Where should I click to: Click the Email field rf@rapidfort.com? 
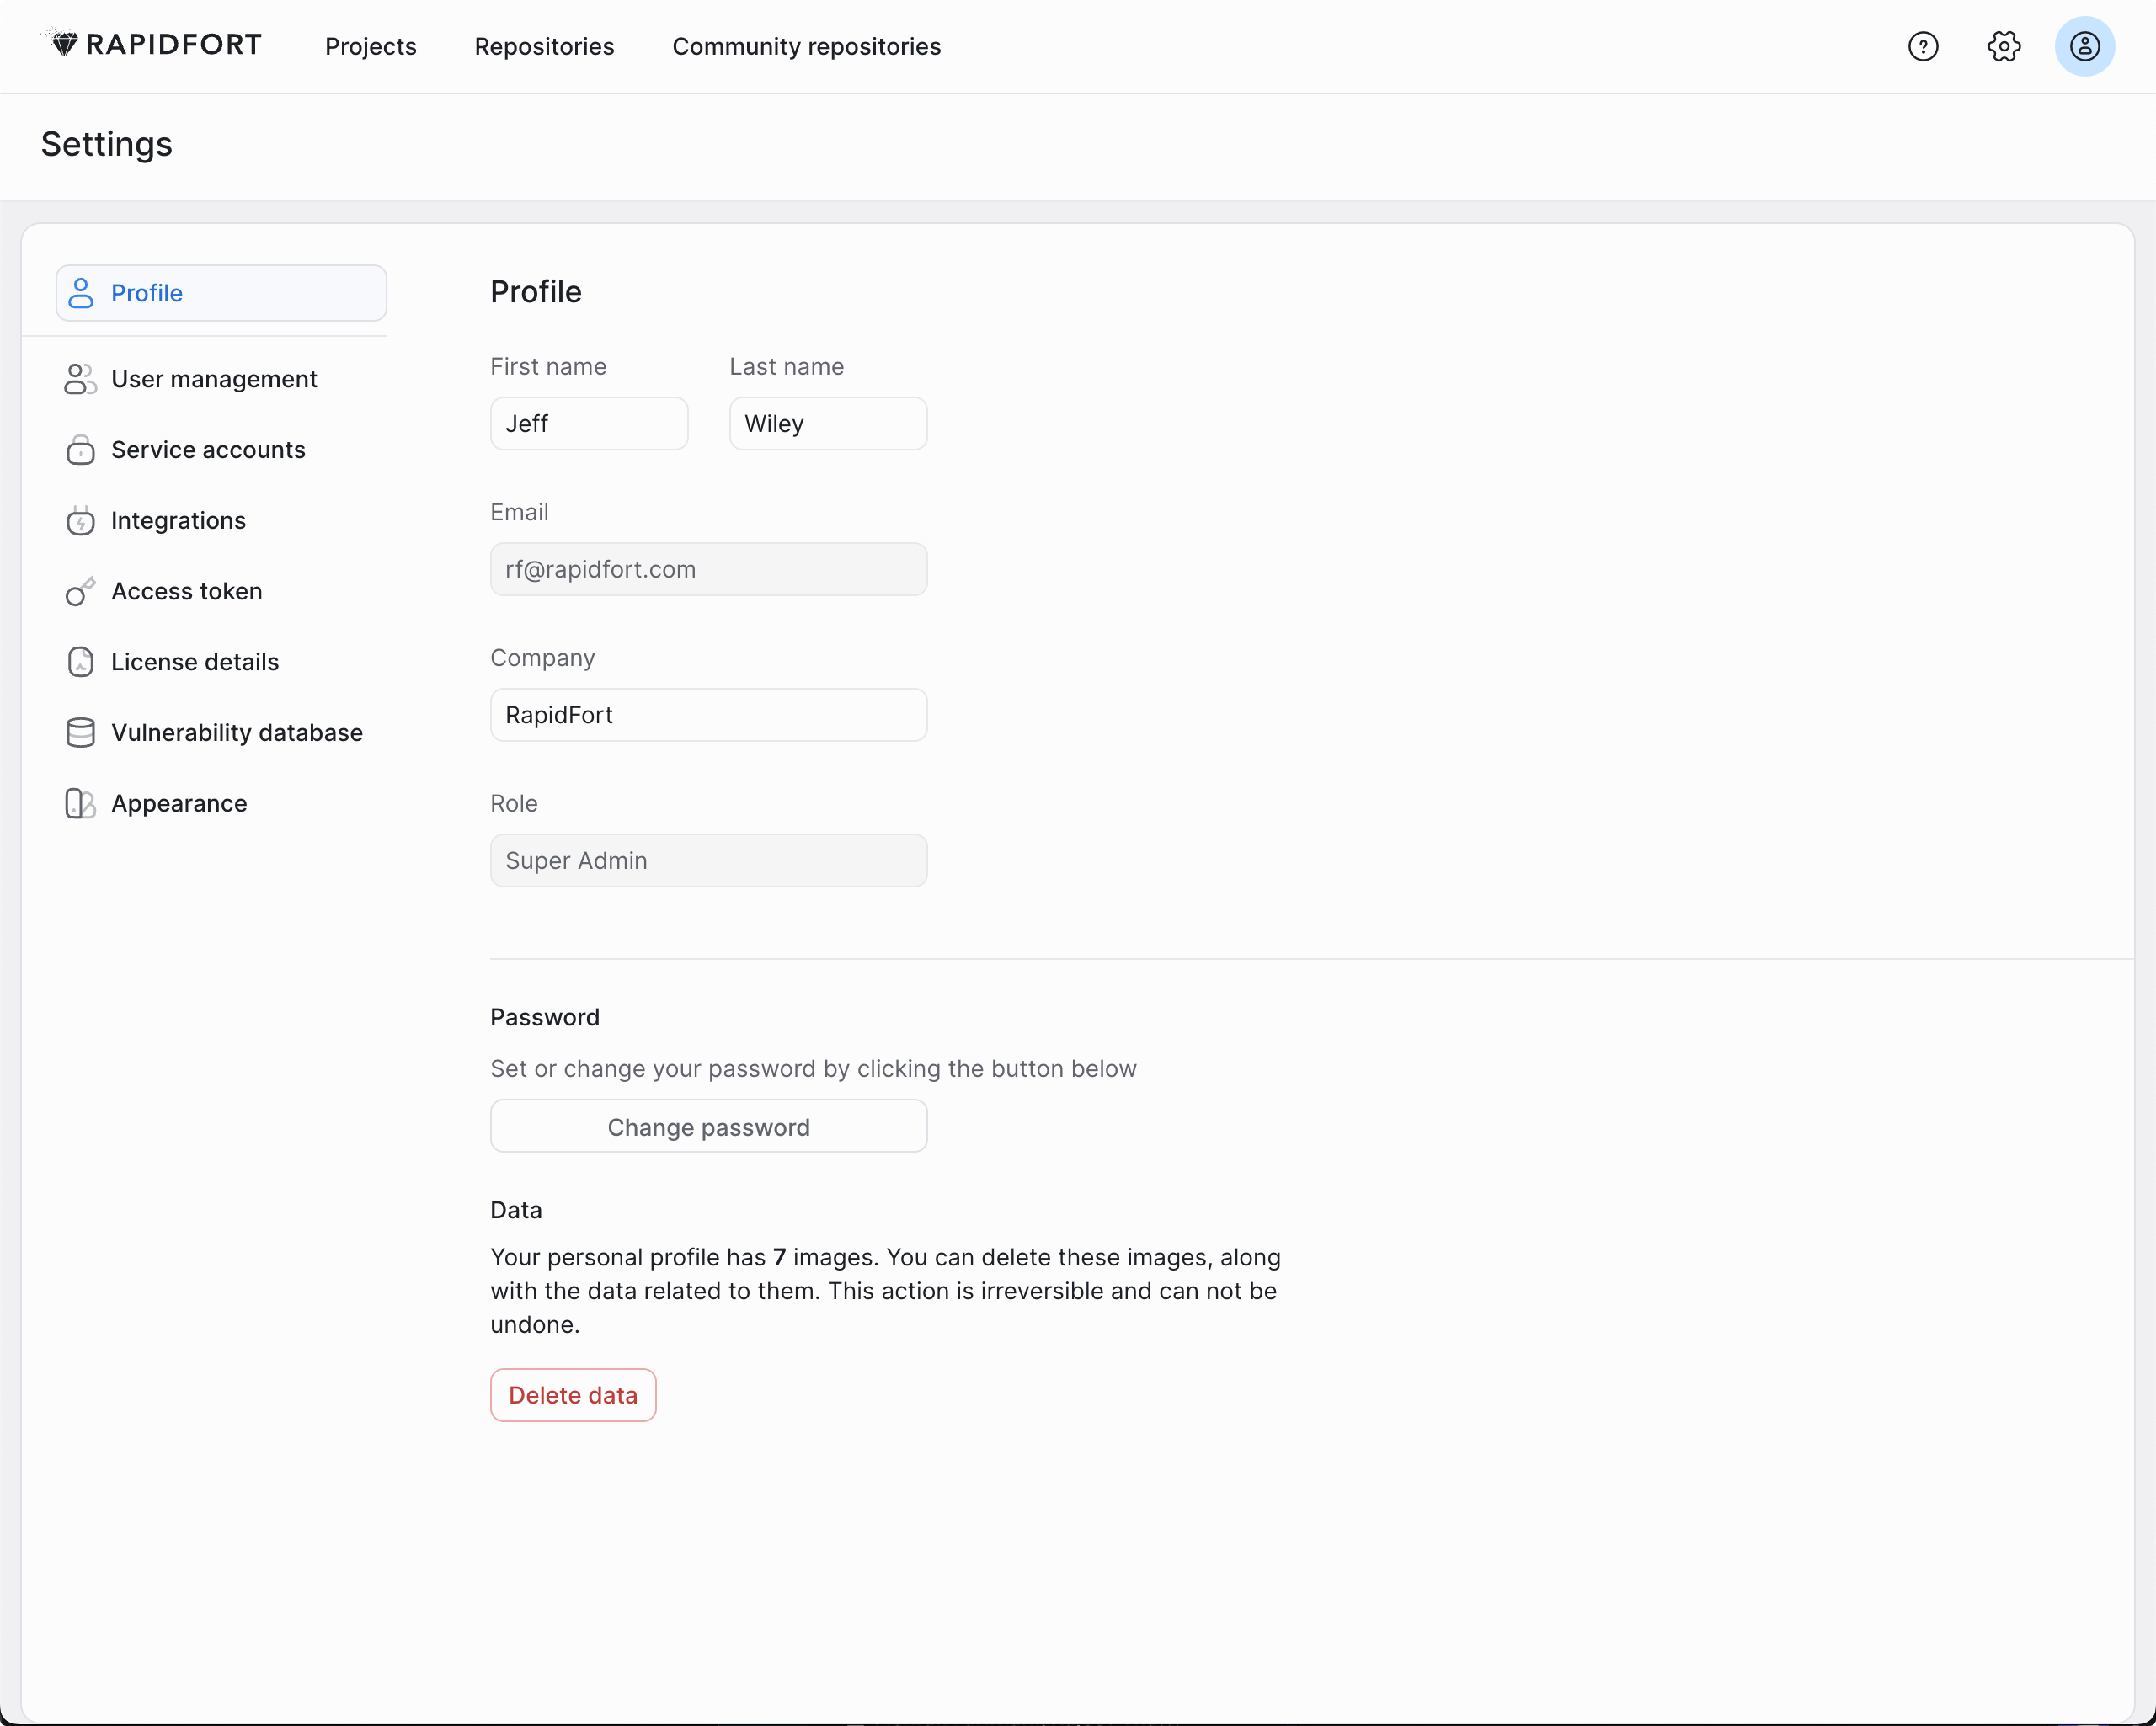708,569
